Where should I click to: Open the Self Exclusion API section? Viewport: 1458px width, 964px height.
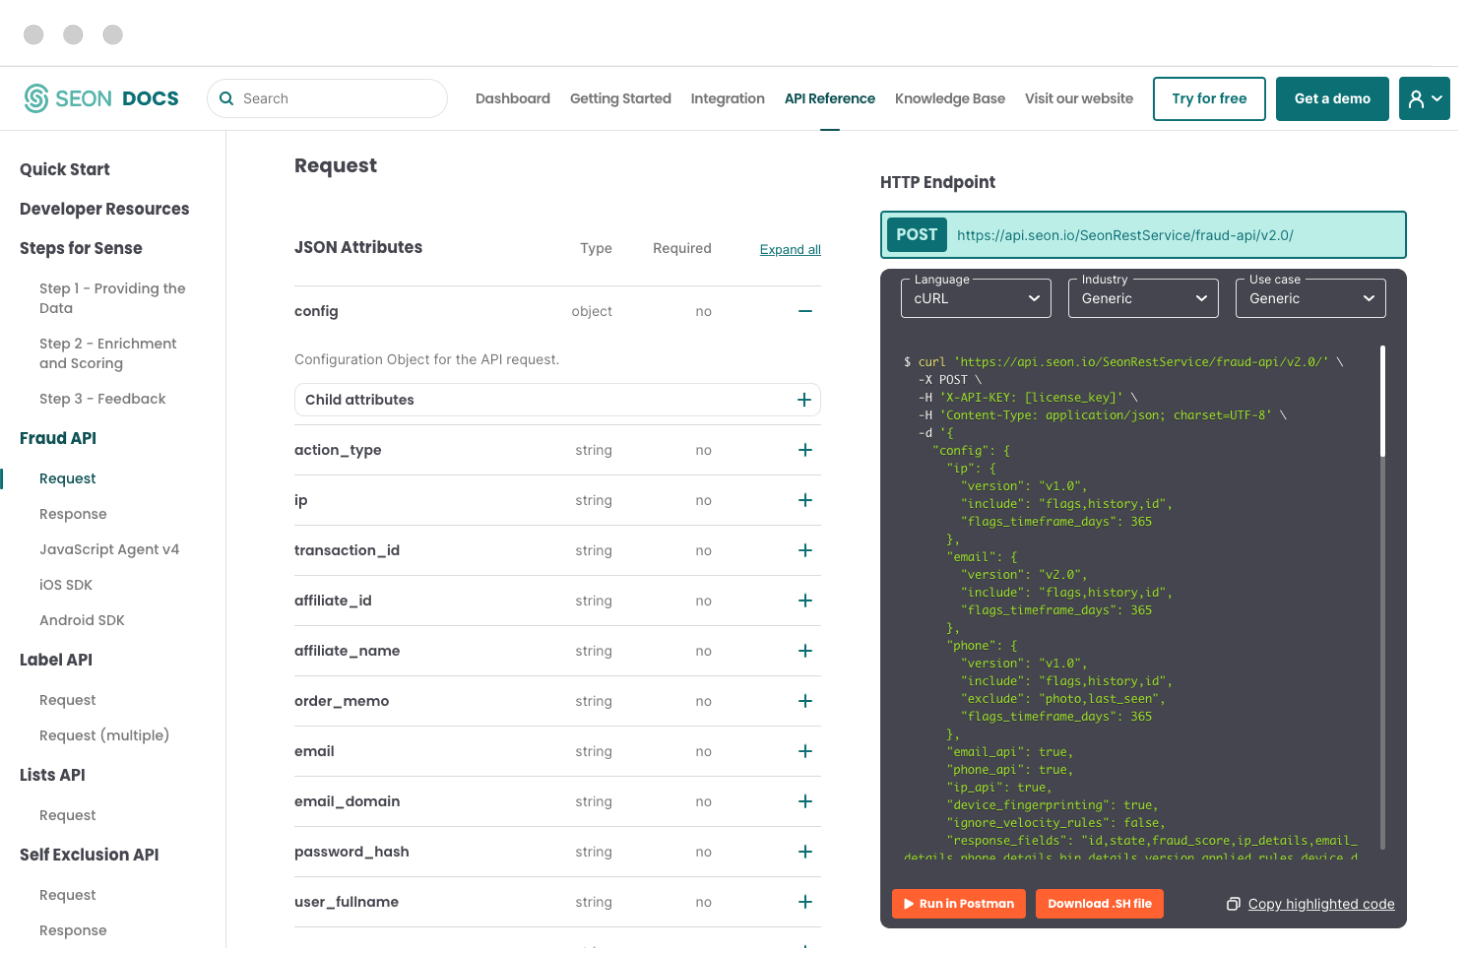(89, 855)
